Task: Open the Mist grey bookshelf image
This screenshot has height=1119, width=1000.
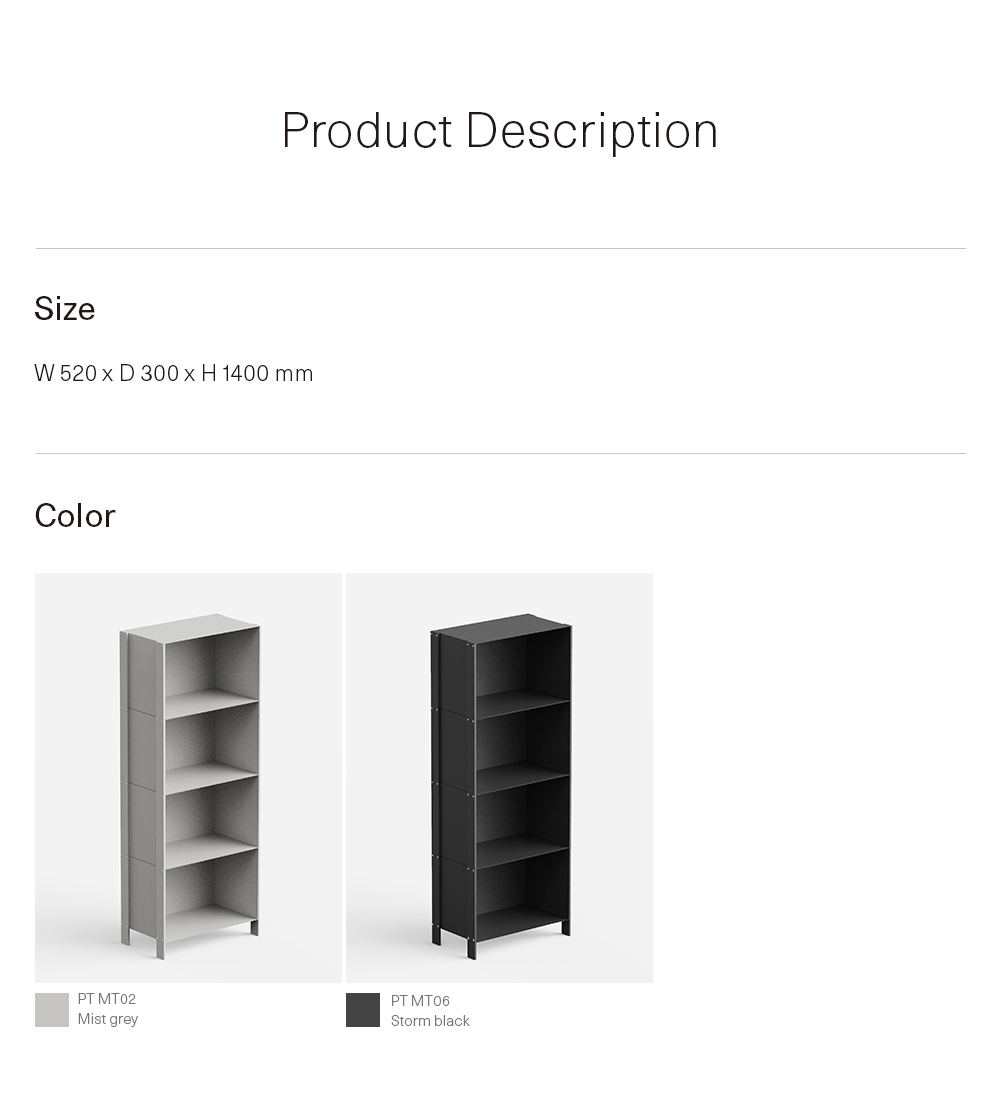Action: pyautogui.click(x=188, y=777)
